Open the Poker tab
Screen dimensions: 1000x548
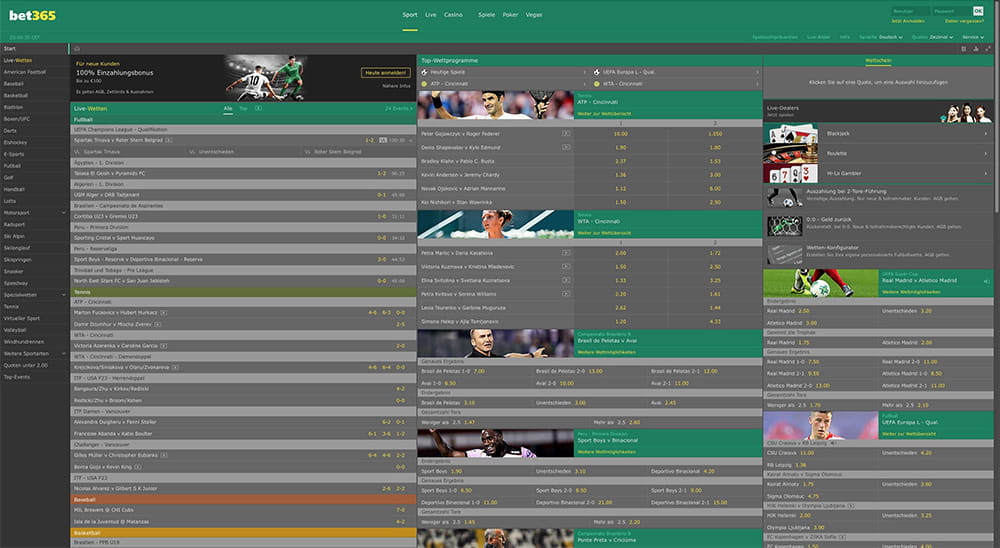[510, 15]
